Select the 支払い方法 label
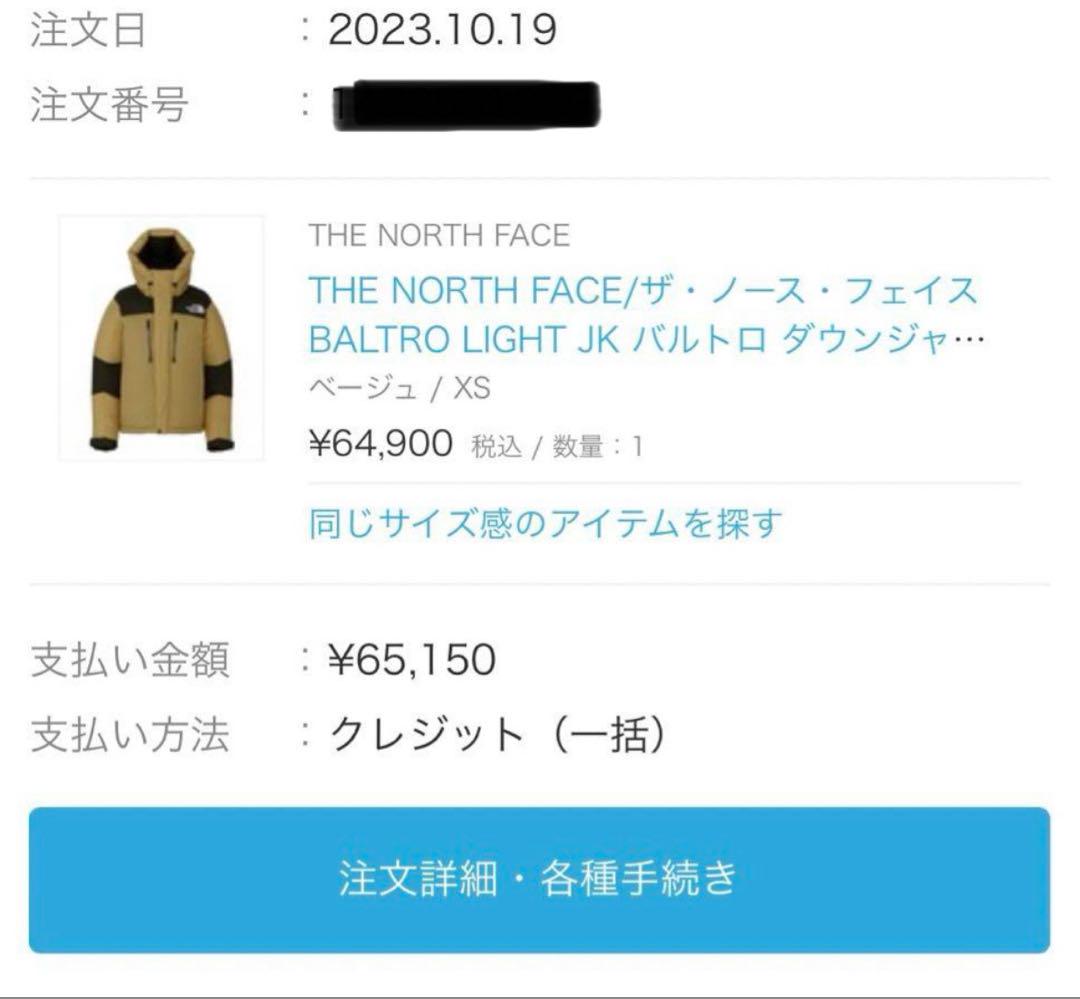The height and width of the screenshot is (999, 1080). point(130,734)
